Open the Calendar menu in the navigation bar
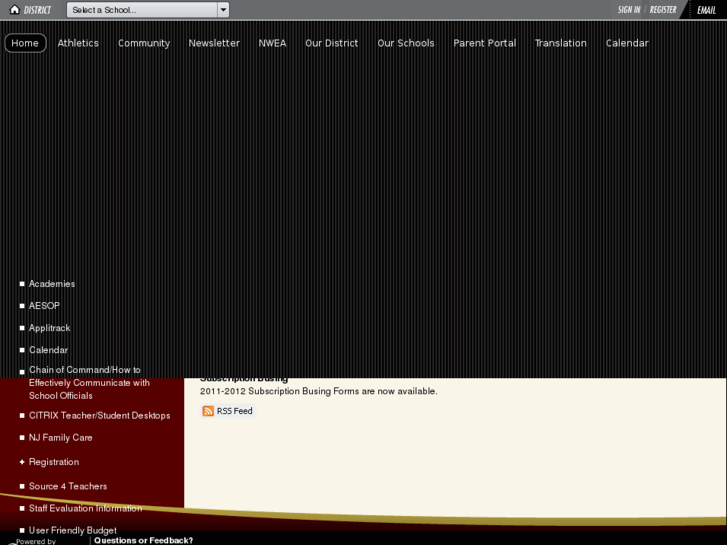The height and width of the screenshot is (545, 727). pos(627,43)
